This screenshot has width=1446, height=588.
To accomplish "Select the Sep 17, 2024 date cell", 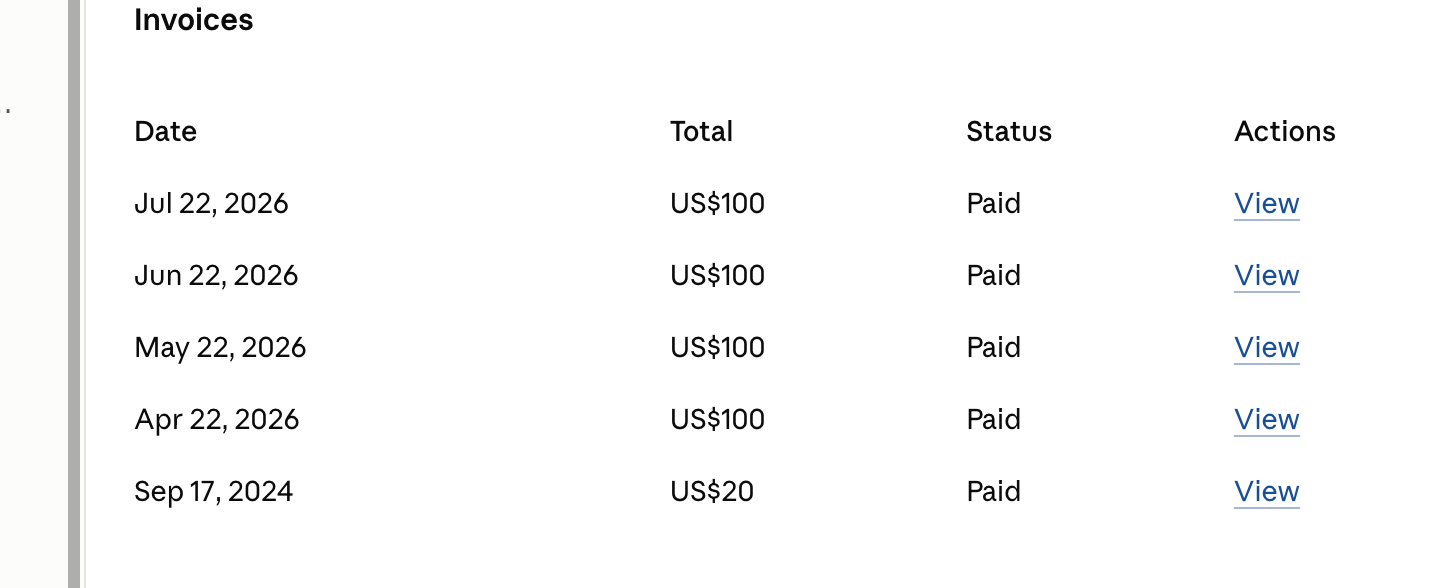I will (x=214, y=492).
